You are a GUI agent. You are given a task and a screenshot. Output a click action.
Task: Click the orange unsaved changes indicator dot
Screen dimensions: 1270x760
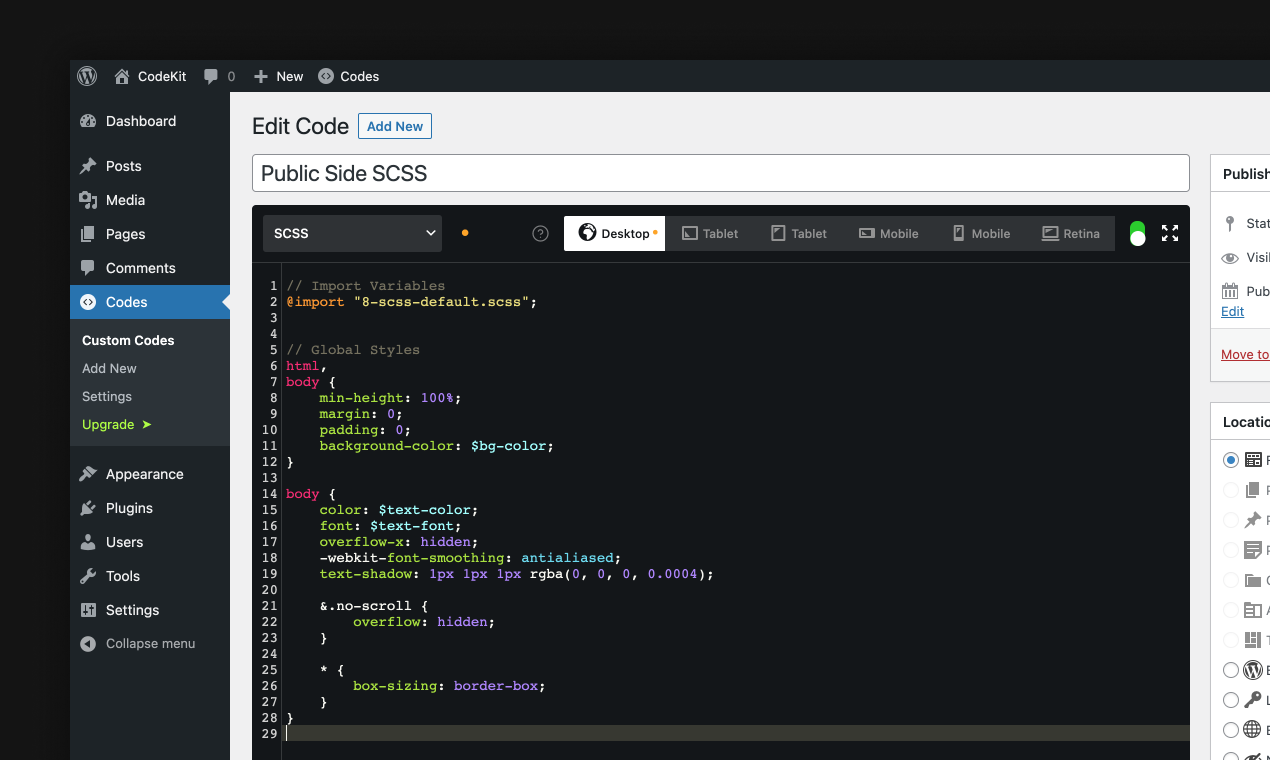pos(464,231)
